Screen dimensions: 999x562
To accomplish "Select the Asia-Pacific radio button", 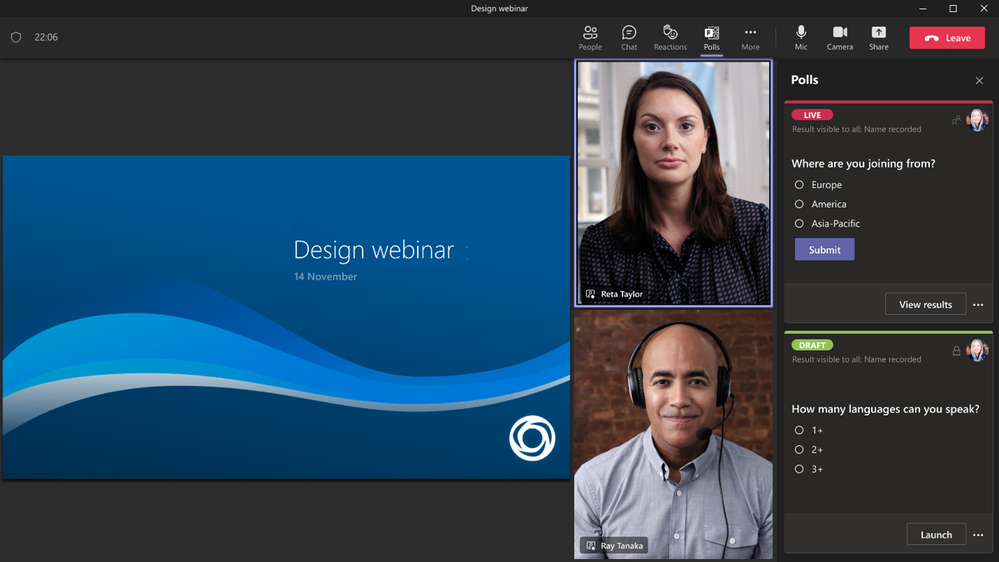I will [799, 224].
